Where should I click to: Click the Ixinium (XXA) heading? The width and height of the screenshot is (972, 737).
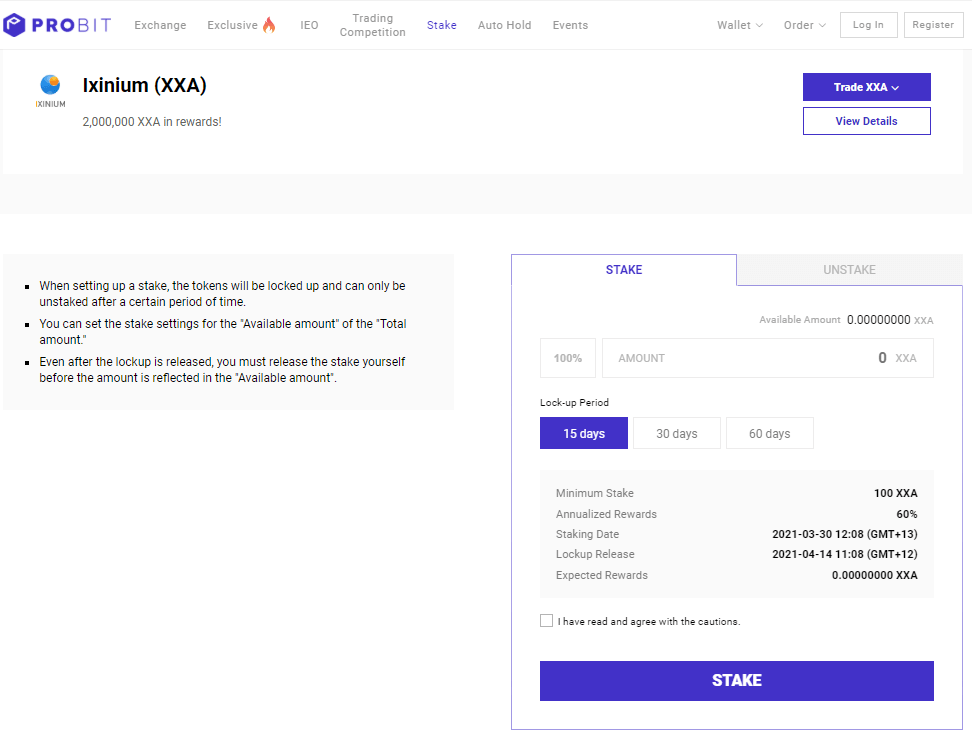(x=144, y=85)
